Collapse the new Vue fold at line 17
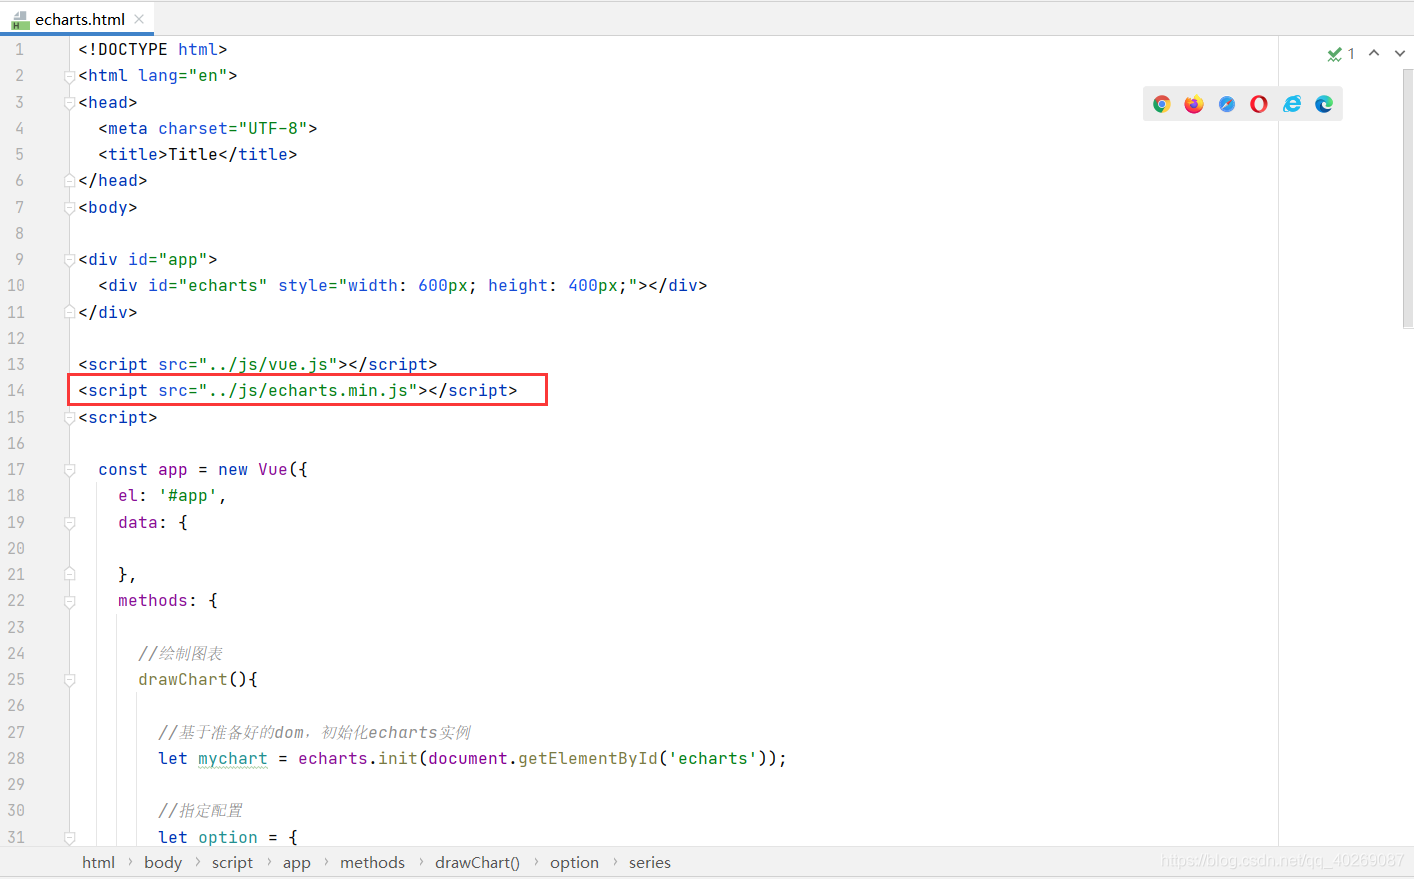This screenshot has width=1414, height=879. (69, 470)
